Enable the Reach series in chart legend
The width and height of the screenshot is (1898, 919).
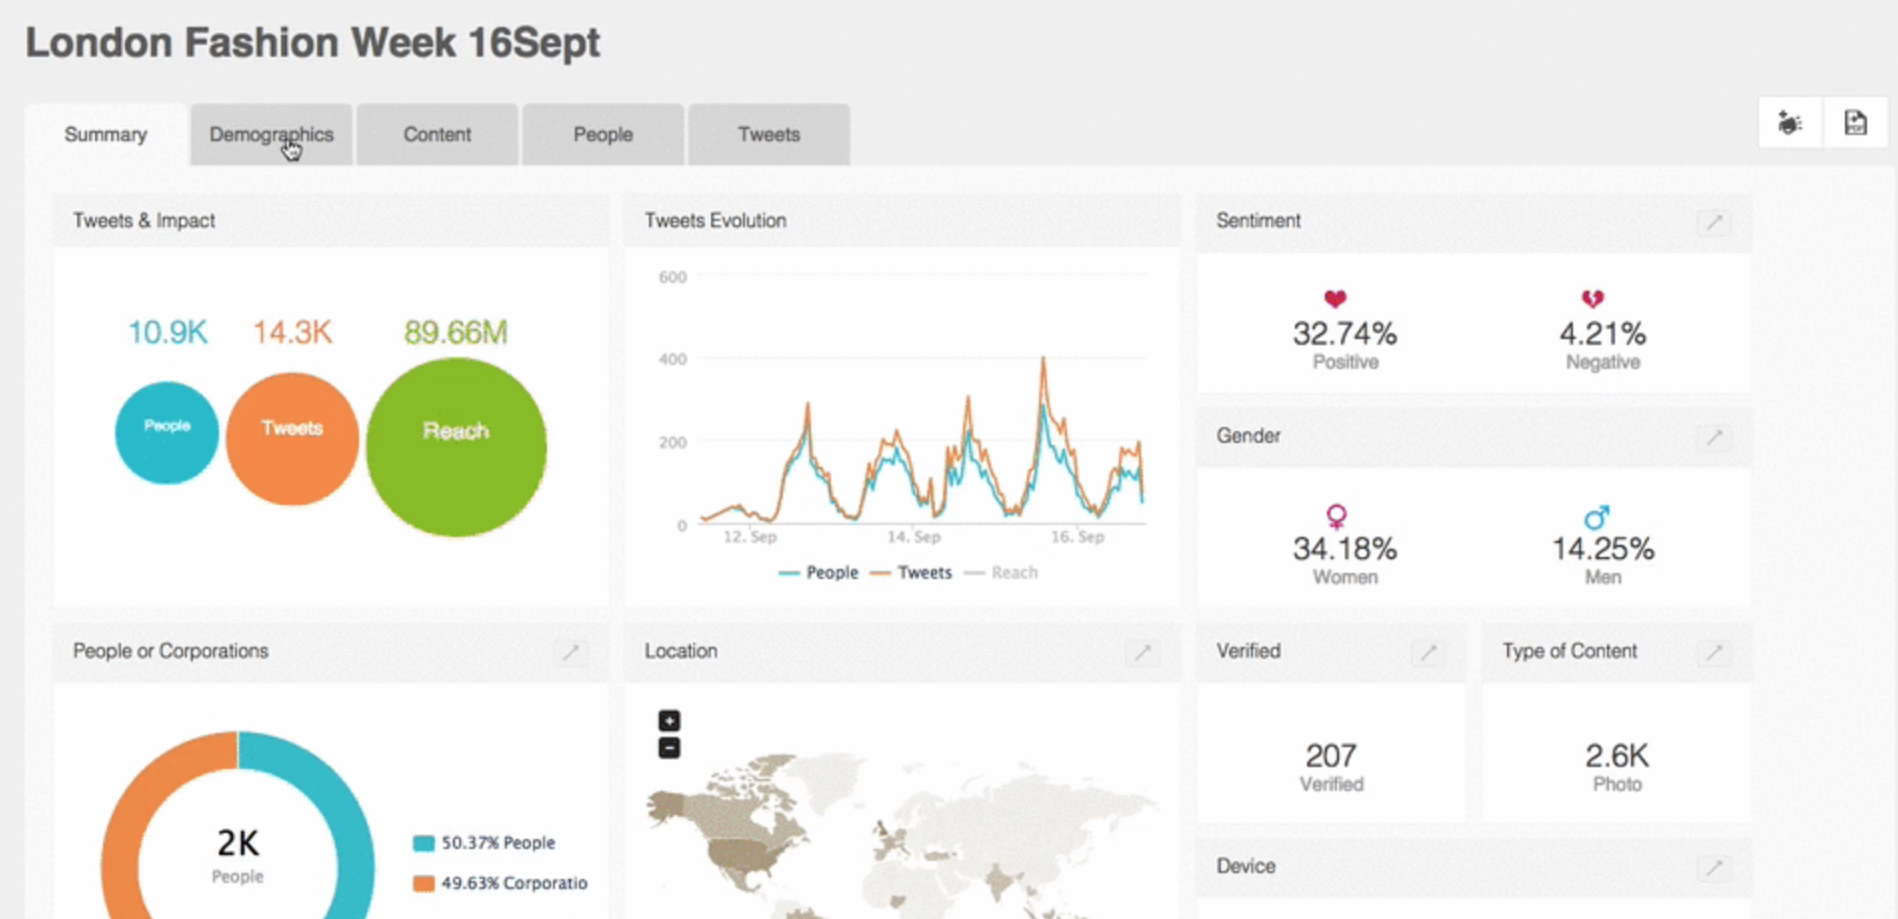tap(1001, 573)
